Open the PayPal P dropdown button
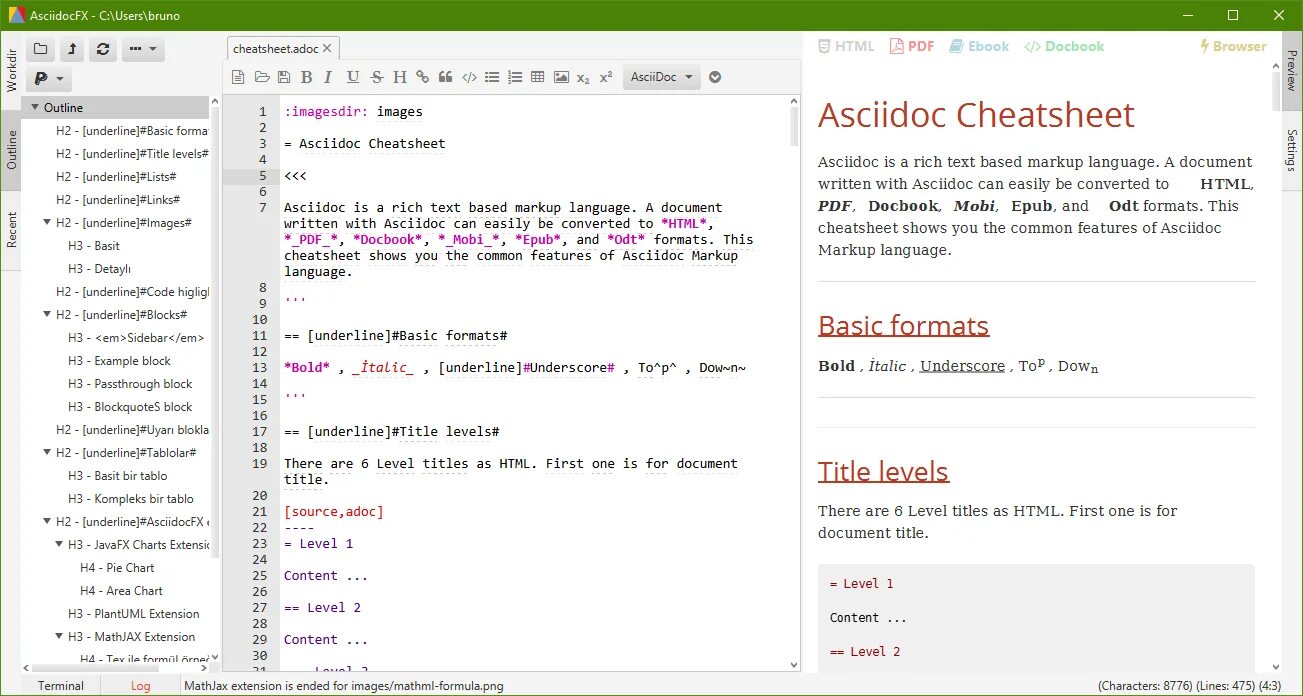This screenshot has height=696, width=1303. click(49, 78)
